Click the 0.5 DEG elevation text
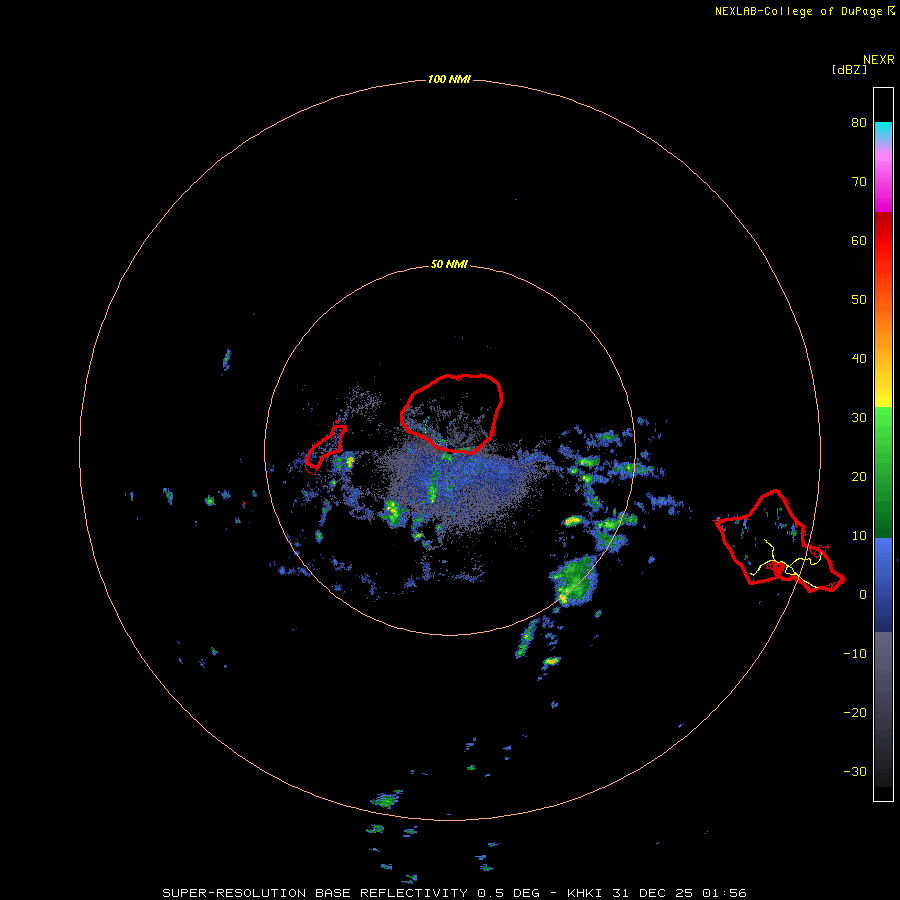The image size is (900, 900). (508, 893)
